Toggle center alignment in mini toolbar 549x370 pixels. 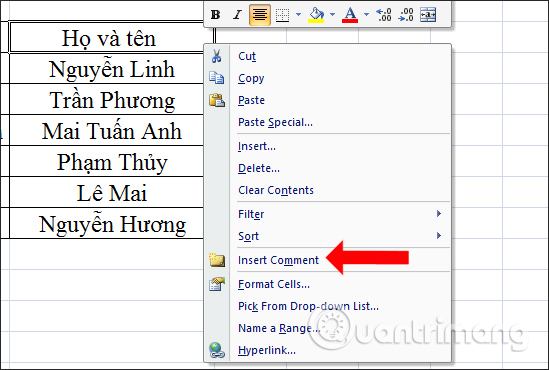tap(259, 15)
